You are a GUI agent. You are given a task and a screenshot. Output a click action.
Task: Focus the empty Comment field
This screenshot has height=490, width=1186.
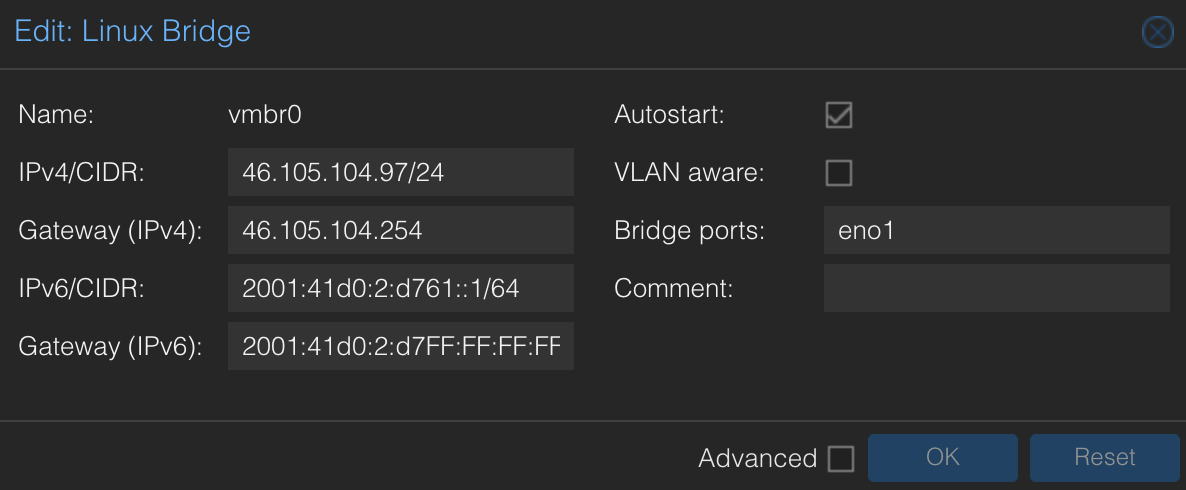click(997, 288)
